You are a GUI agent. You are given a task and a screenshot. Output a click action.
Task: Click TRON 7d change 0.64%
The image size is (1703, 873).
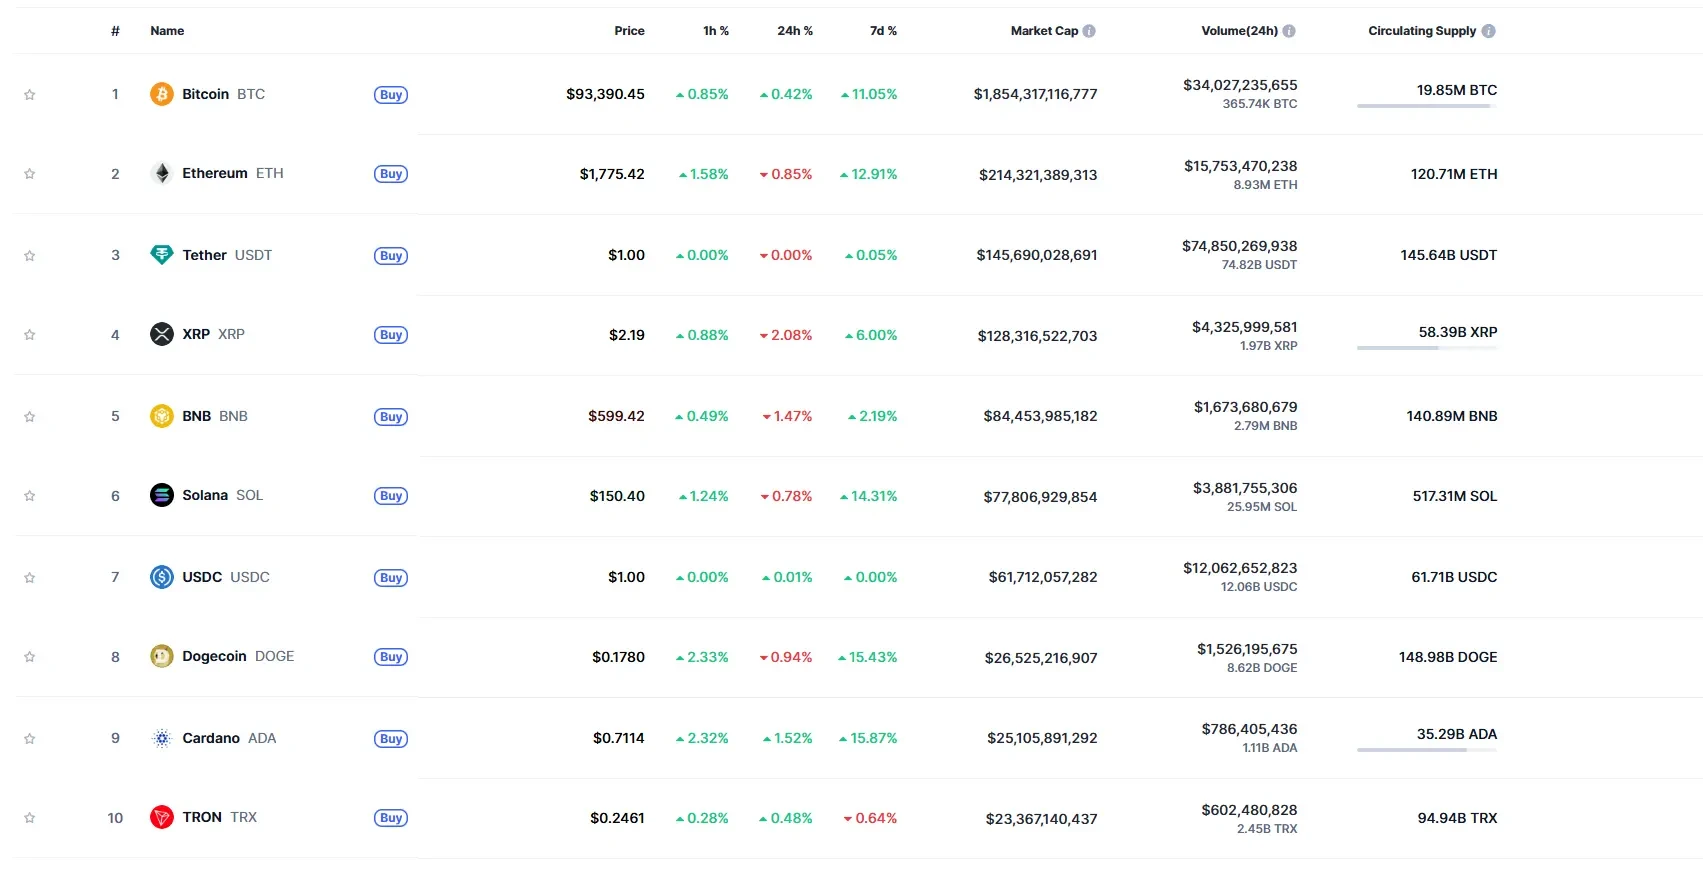point(870,818)
